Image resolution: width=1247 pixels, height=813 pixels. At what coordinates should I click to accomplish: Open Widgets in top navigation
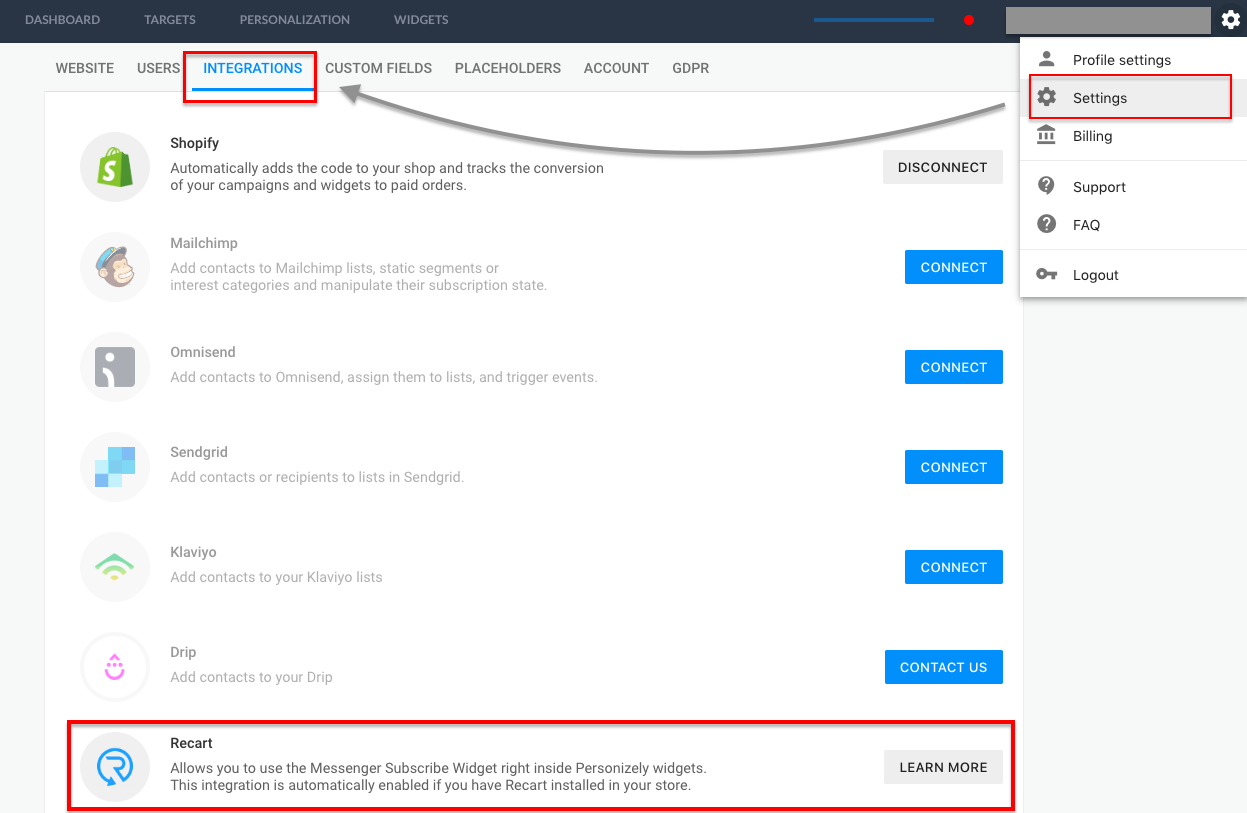(x=421, y=20)
